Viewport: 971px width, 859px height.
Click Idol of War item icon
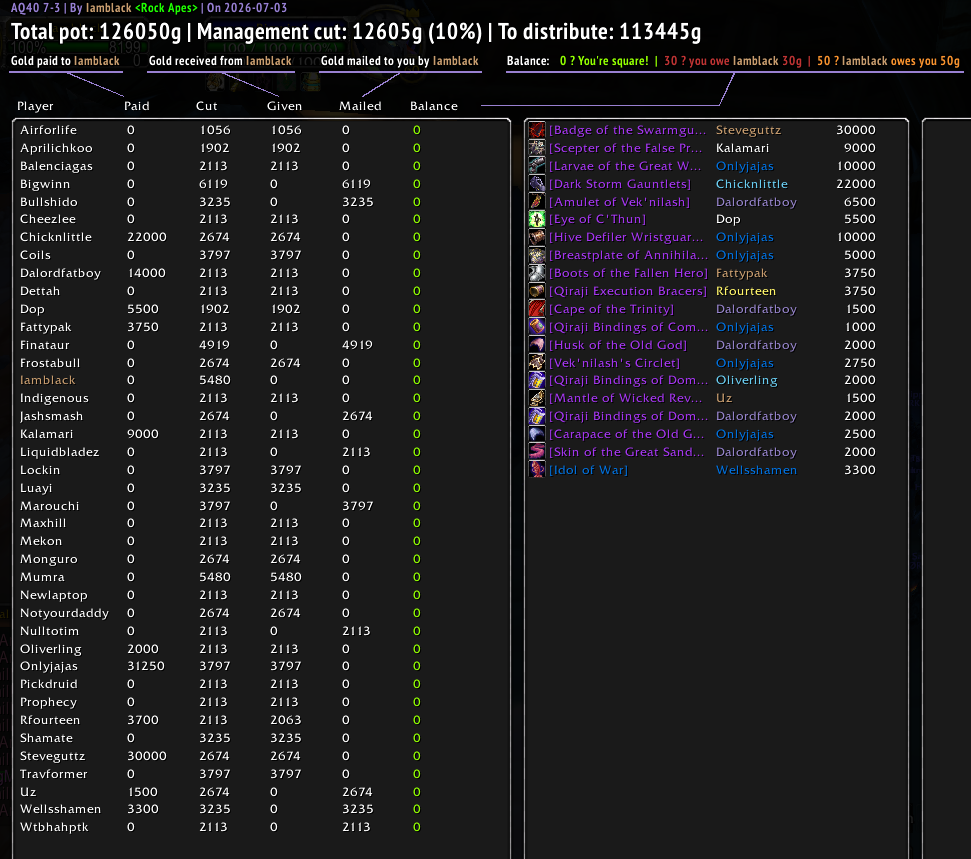click(x=537, y=470)
